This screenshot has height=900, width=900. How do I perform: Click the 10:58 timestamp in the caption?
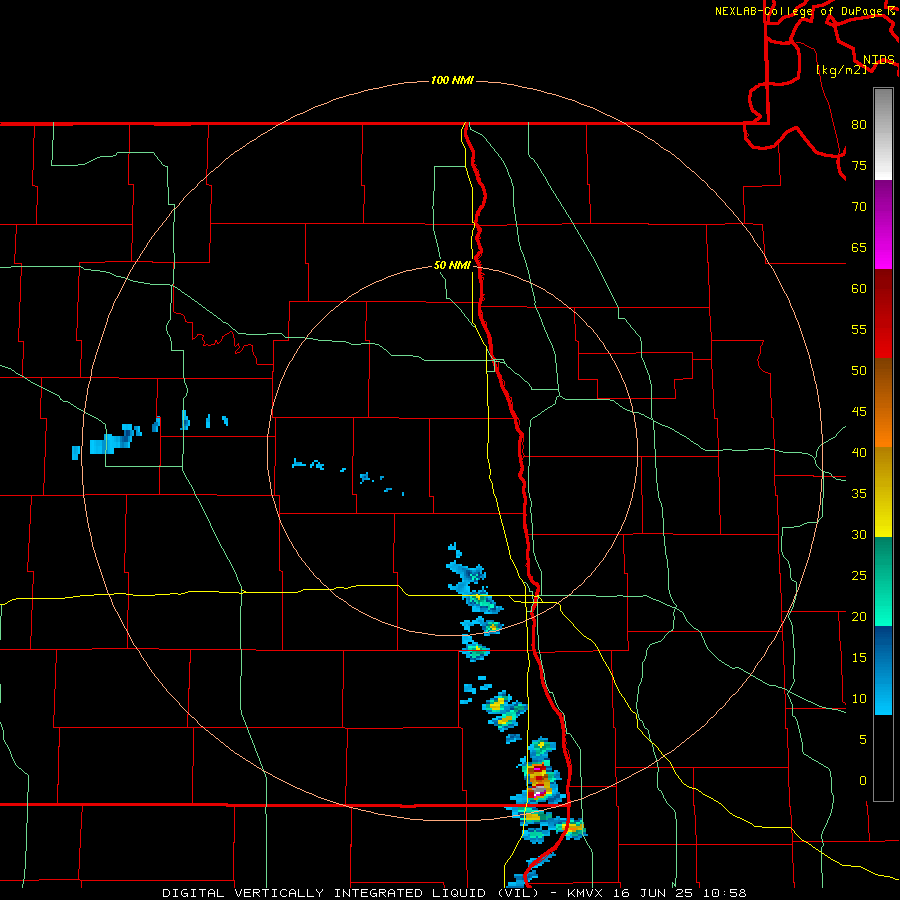click(725, 893)
